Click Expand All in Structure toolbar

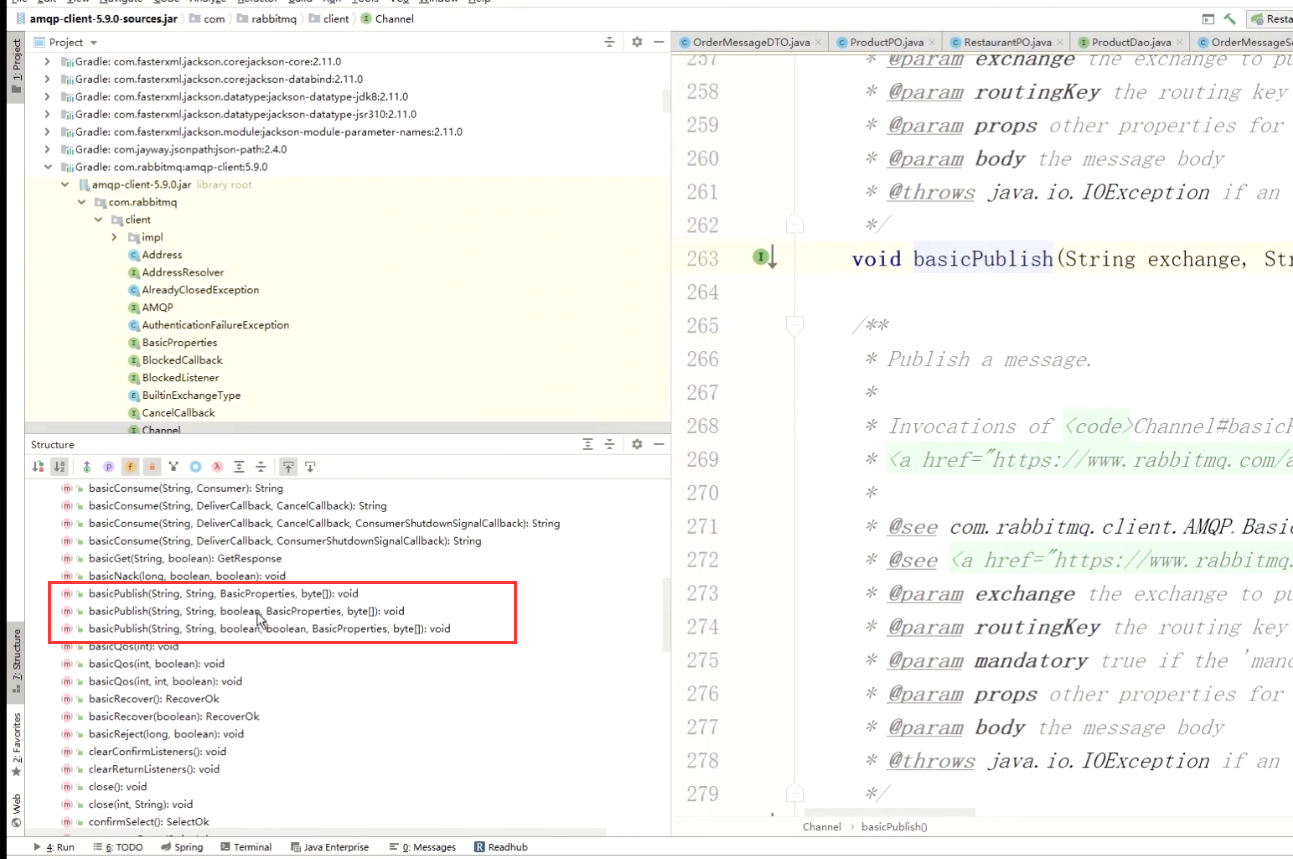[x=239, y=467]
